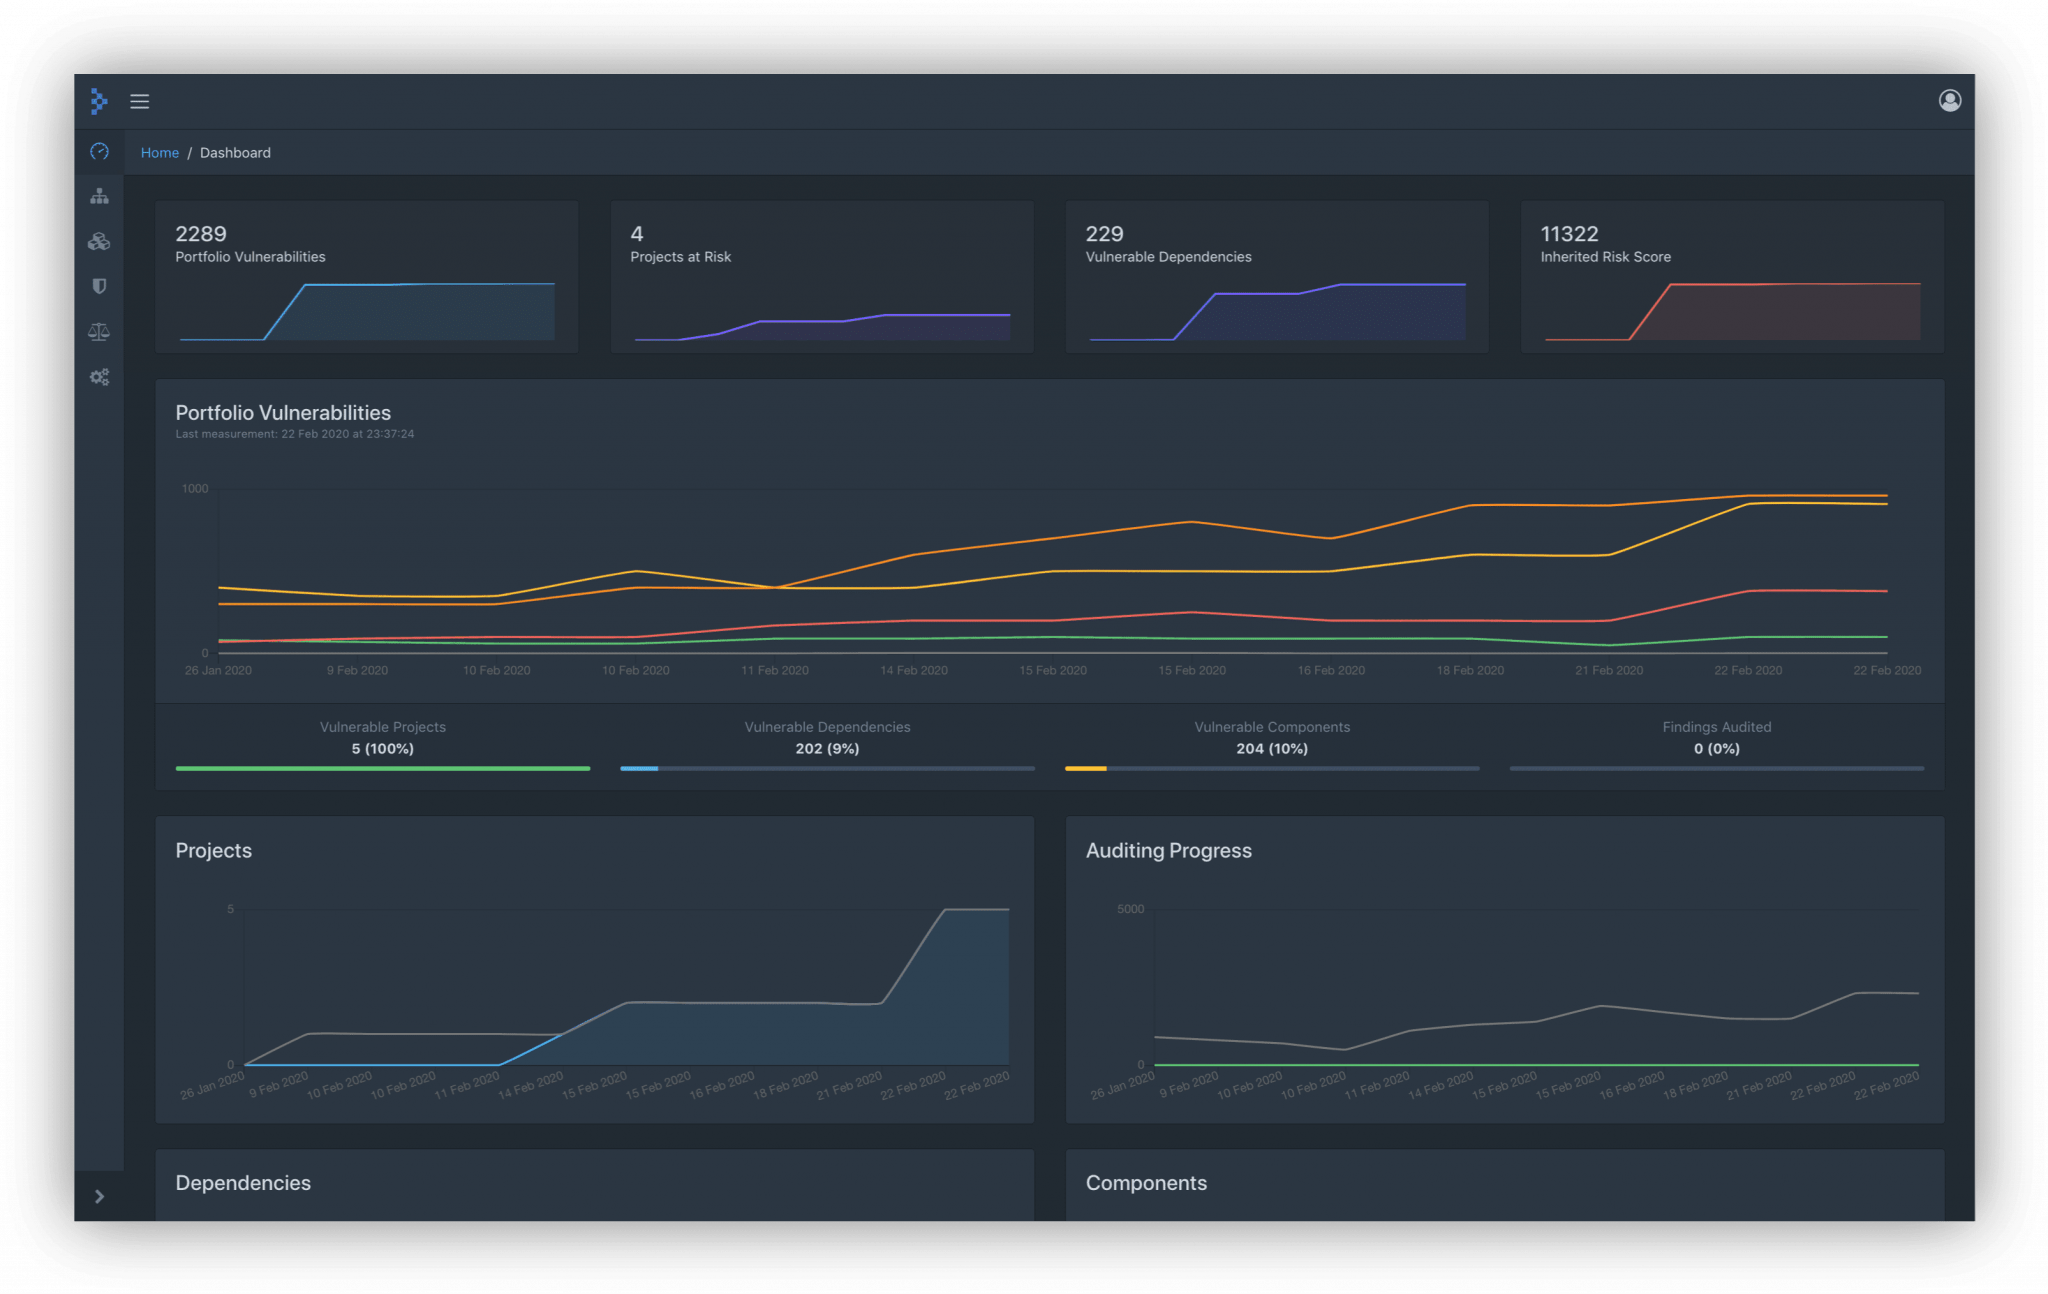Image resolution: width=2048 pixels, height=1294 pixels.
Task: Select the Portfolio Vulnerabilities summary card
Action: 366,277
